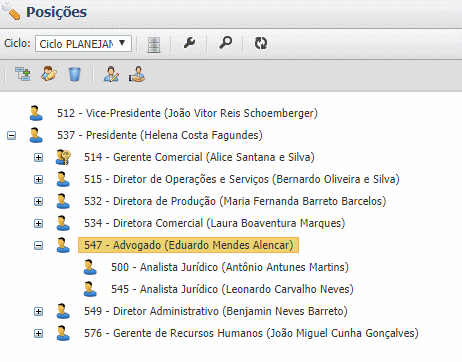Click the refresh arrows icon
Screen dimensions: 462x362
(261, 43)
